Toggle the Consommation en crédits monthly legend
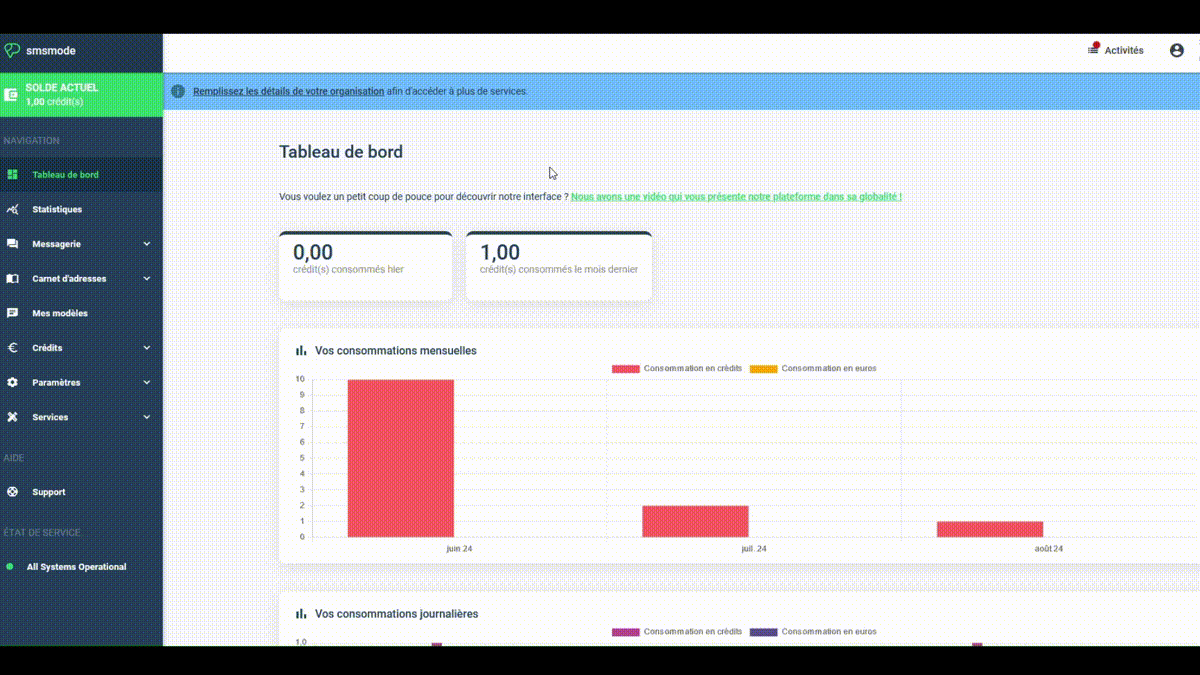The width and height of the screenshot is (1200, 675). coord(677,368)
